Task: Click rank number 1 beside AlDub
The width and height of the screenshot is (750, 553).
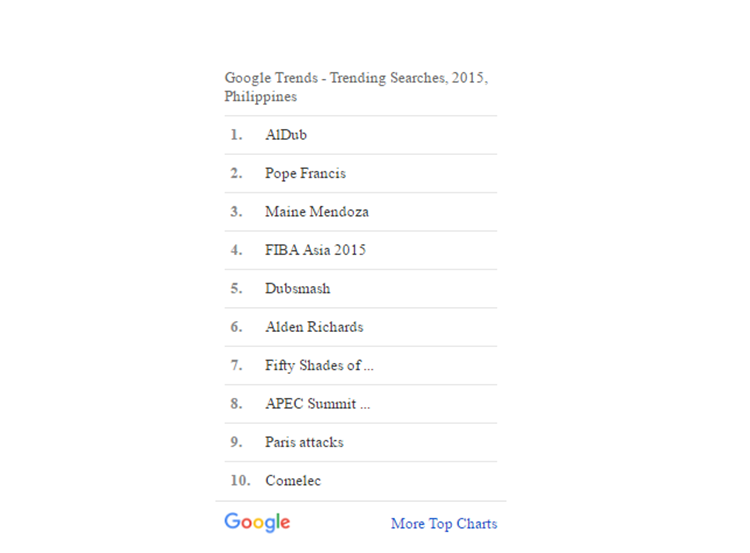Action: tap(236, 135)
